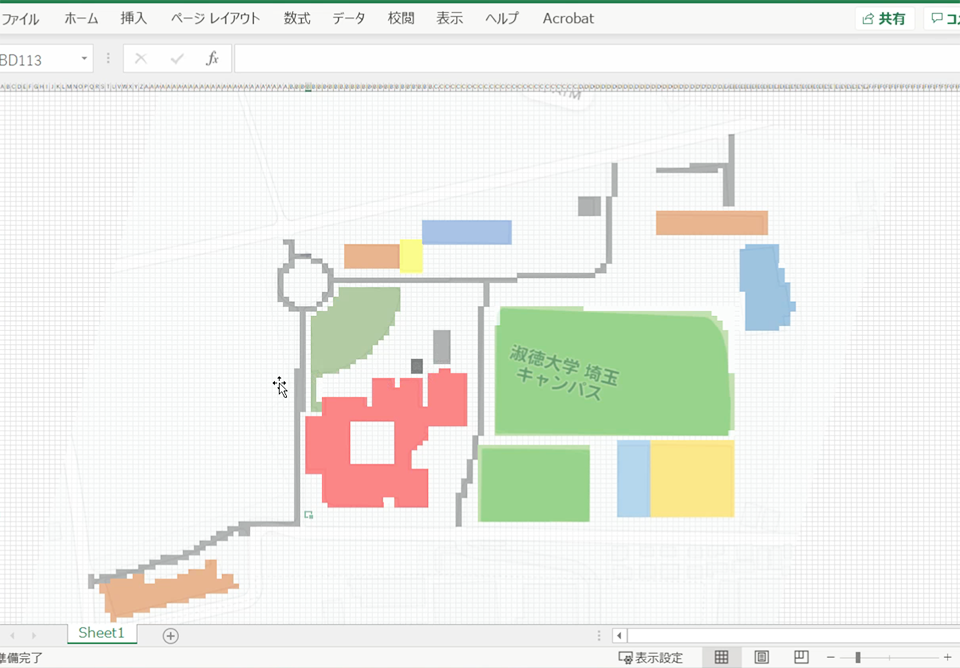This screenshot has height=668, width=960.
Task: Switch to Normal view icon
Action: click(722, 658)
